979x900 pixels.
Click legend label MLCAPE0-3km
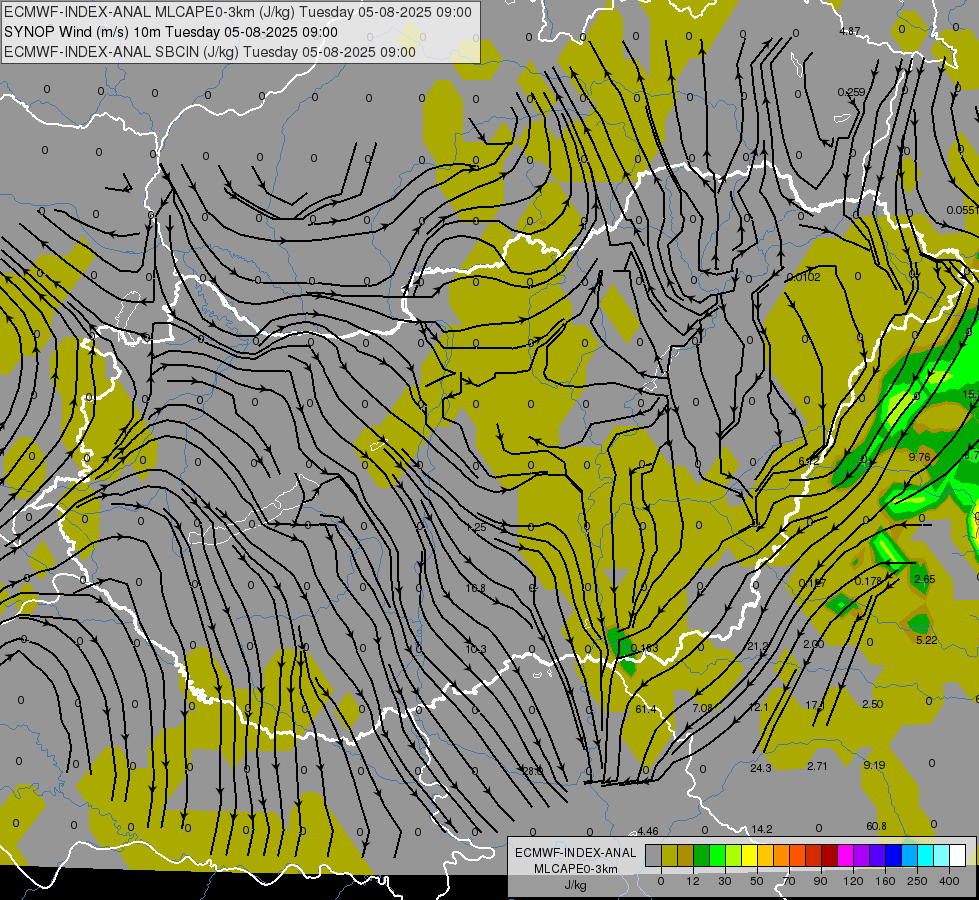(x=576, y=869)
